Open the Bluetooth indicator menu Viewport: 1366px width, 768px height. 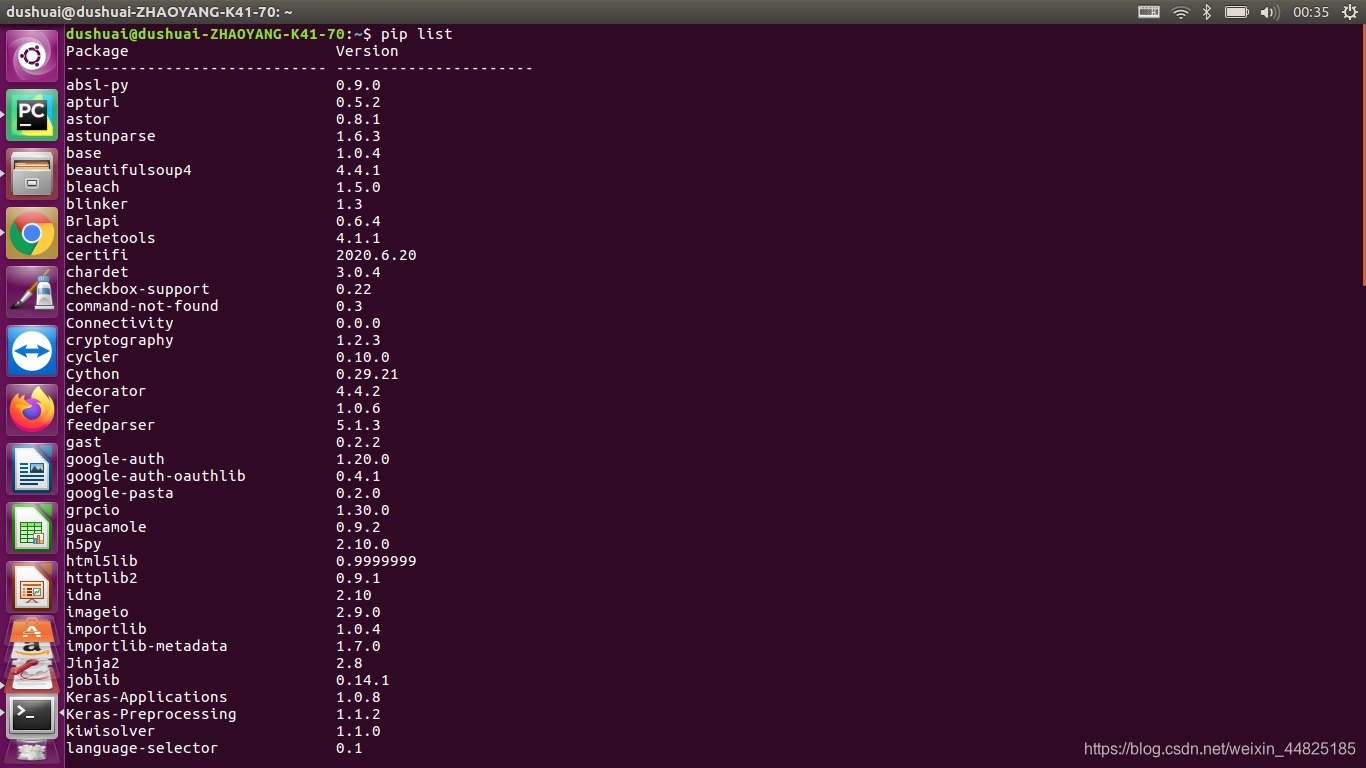click(1207, 12)
